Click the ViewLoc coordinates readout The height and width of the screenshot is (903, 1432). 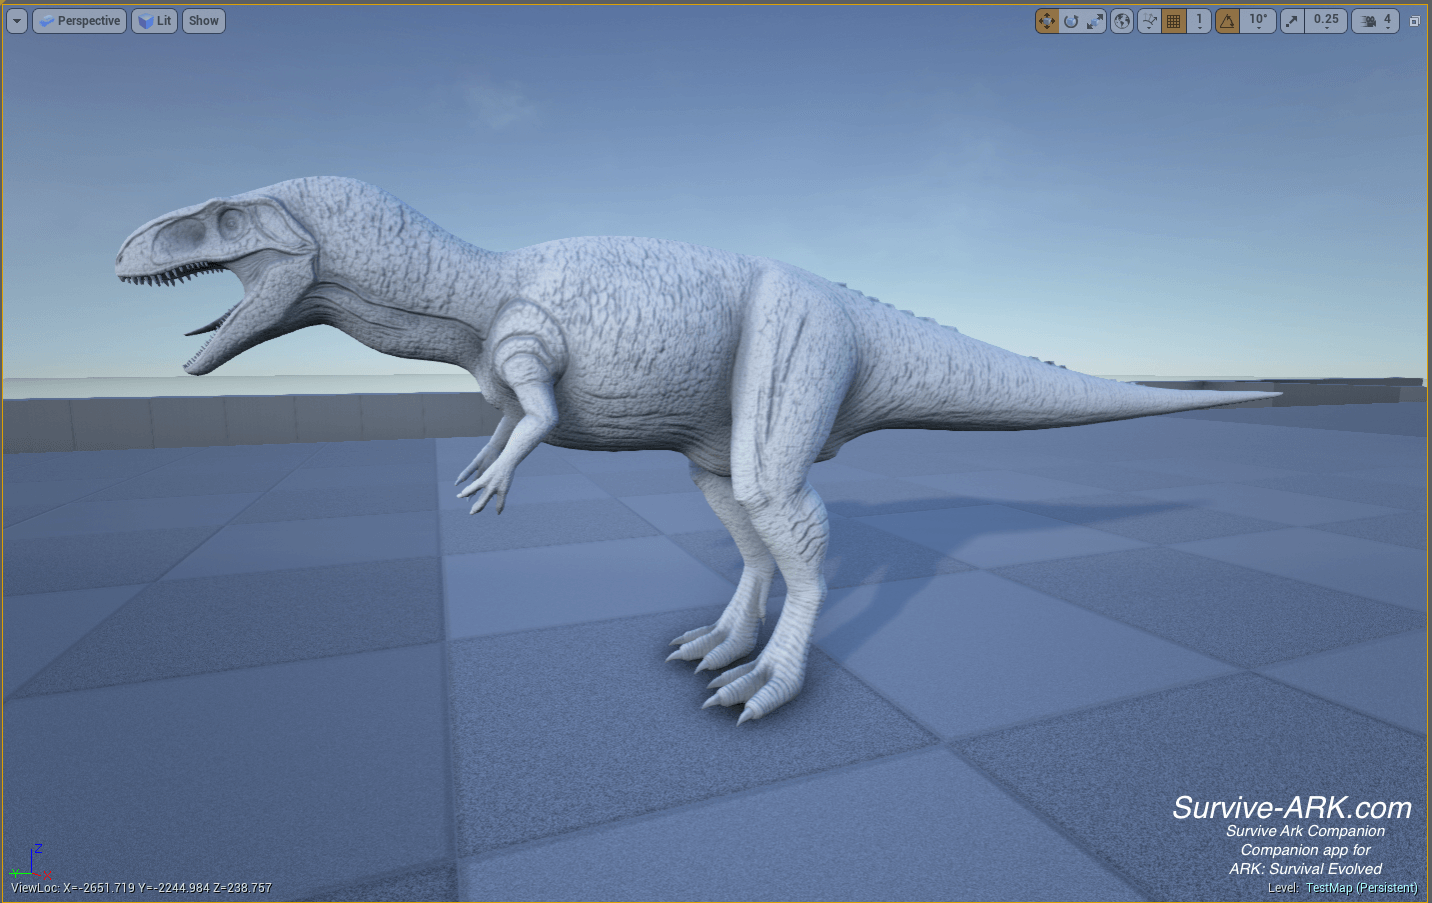click(x=141, y=888)
